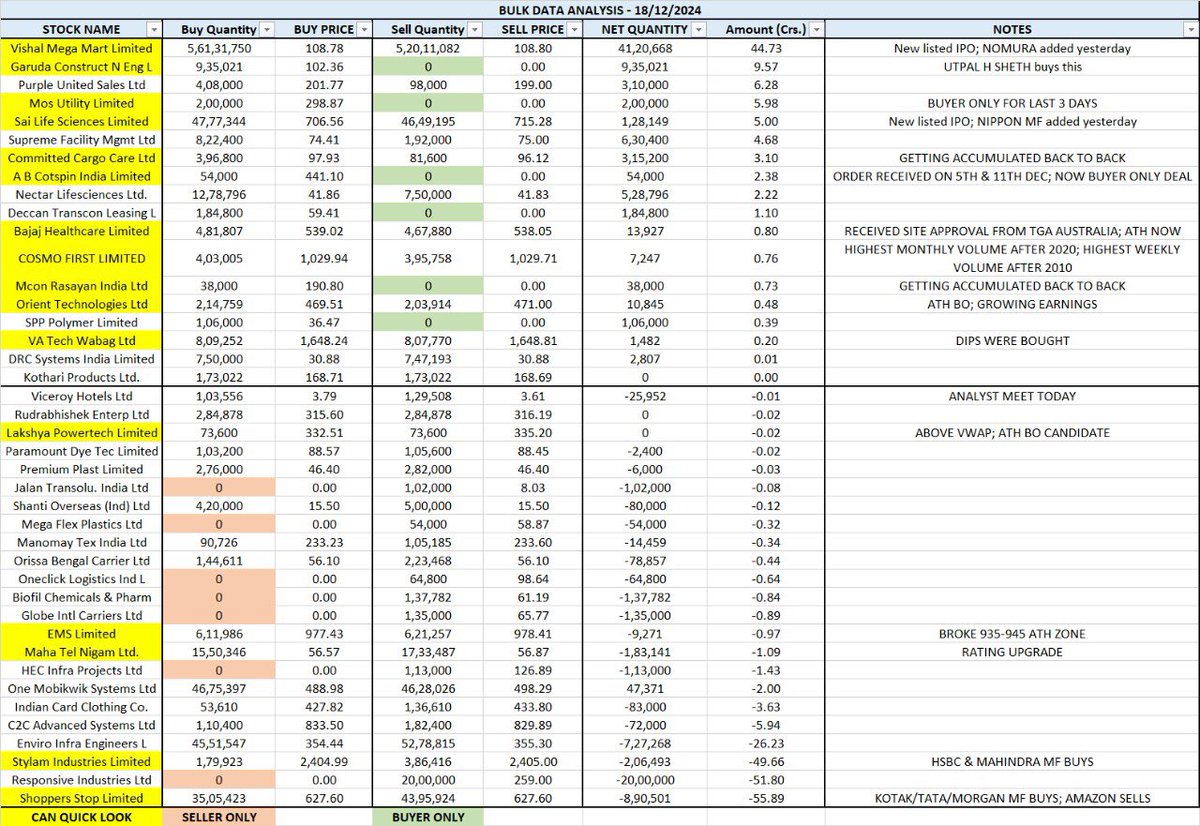Click the note UTPAL H SHETH buys this

pos(1011,66)
